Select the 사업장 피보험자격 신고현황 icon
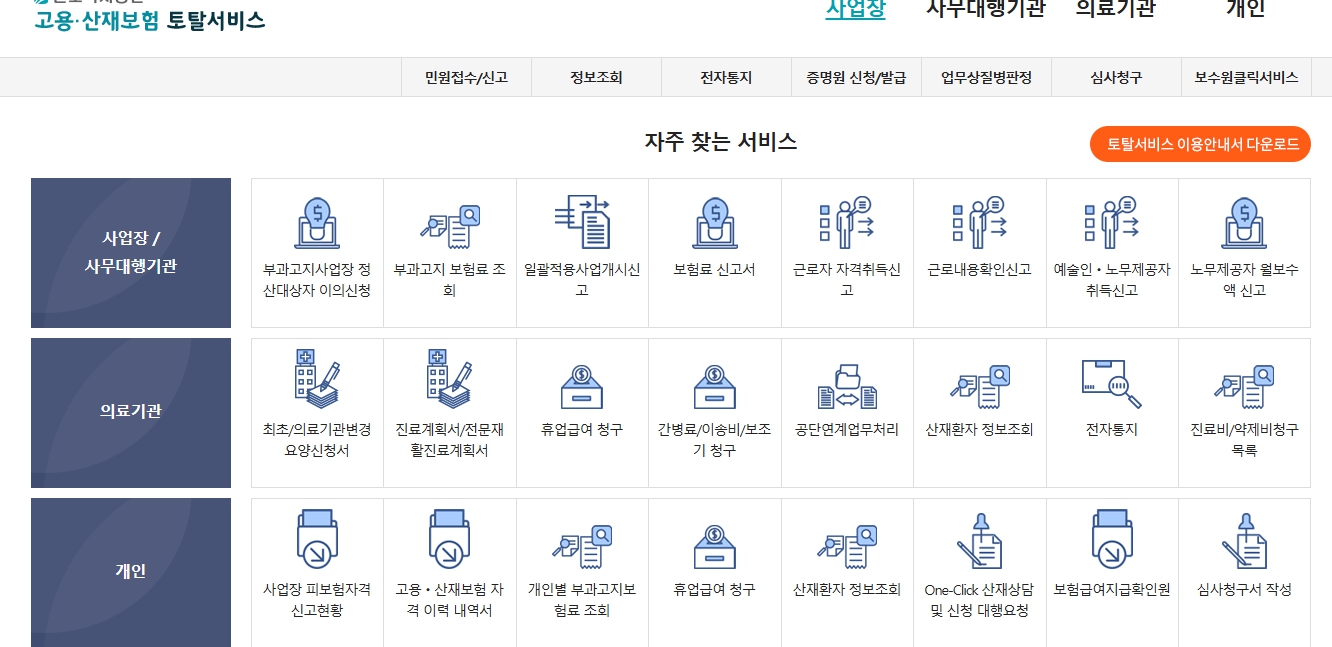This screenshot has height=647, width=1332. click(317, 558)
